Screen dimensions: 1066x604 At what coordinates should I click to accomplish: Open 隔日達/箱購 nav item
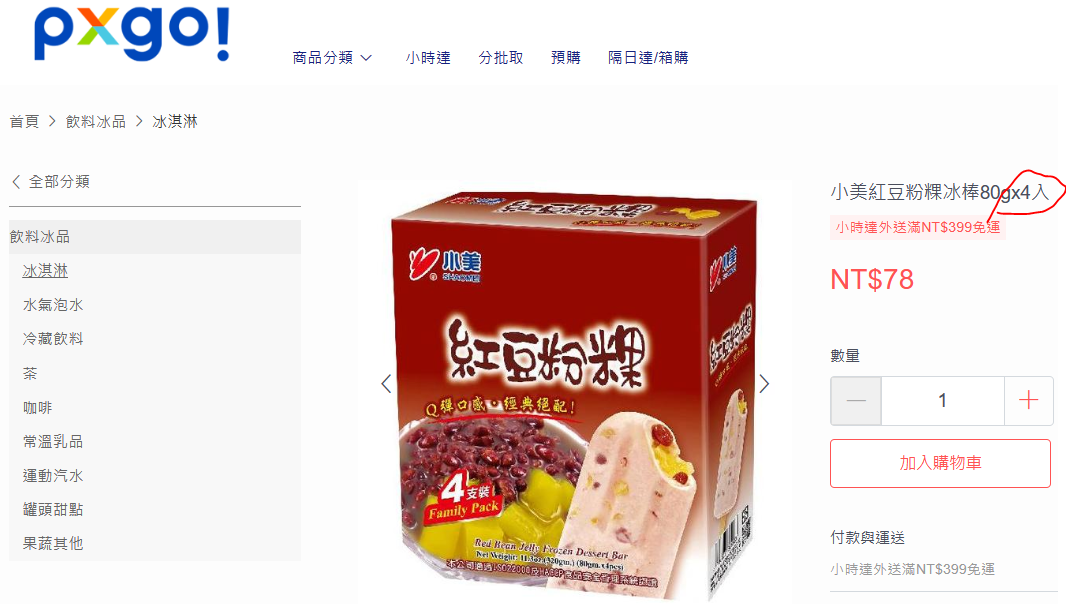point(648,58)
